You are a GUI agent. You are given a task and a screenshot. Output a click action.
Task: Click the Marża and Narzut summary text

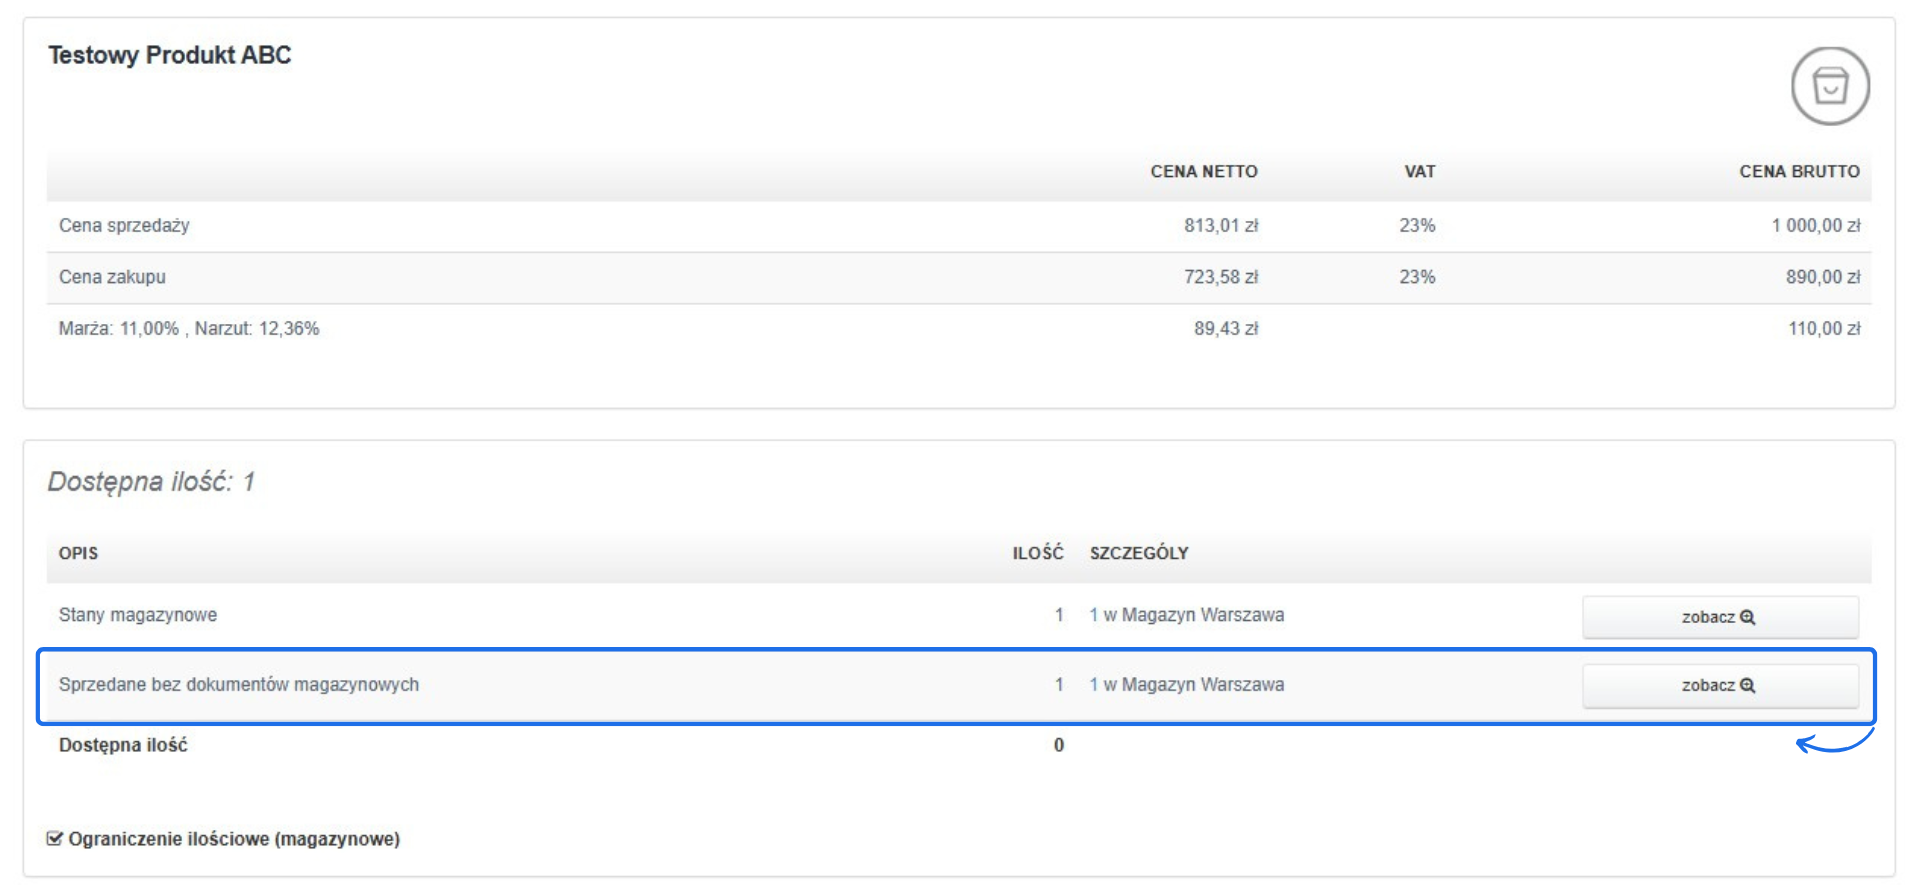pos(189,329)
